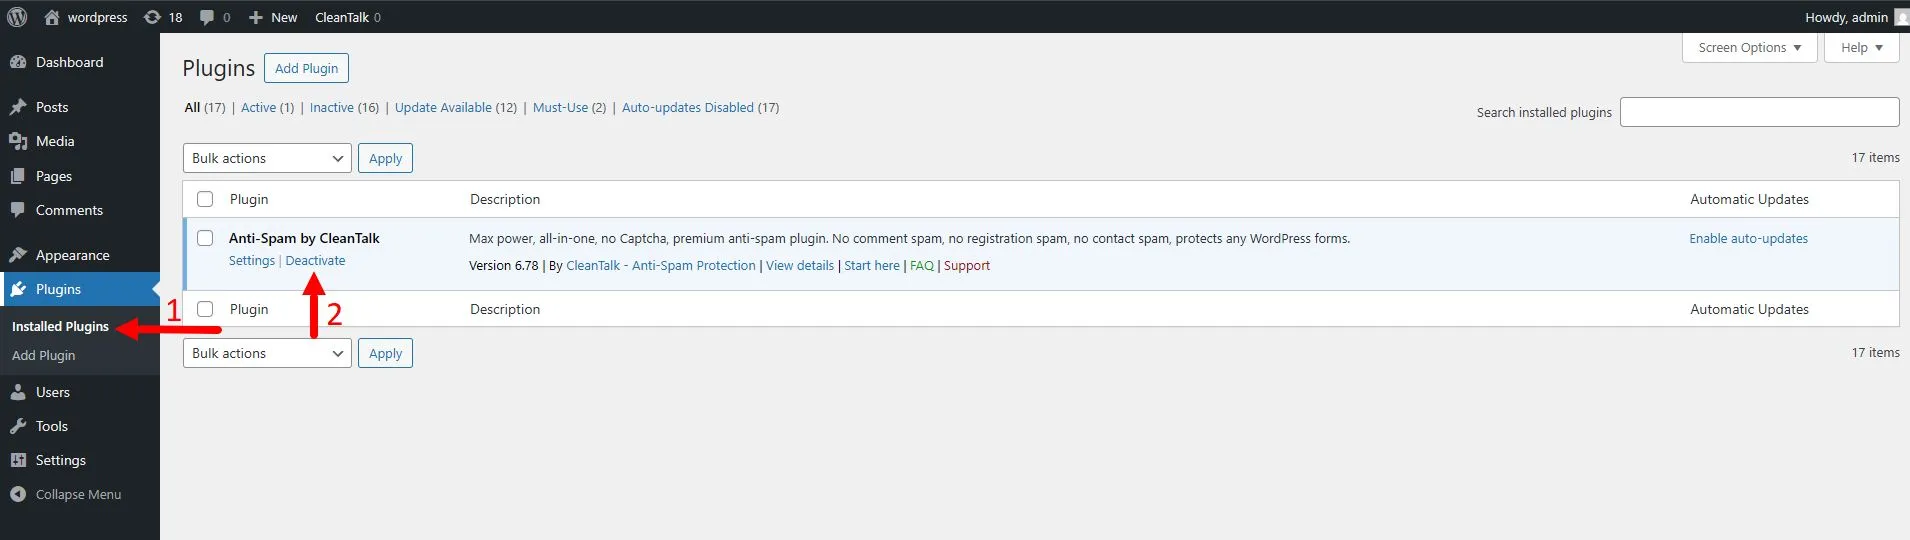Click the Plugins plug icon

click(x=18, y=289)
